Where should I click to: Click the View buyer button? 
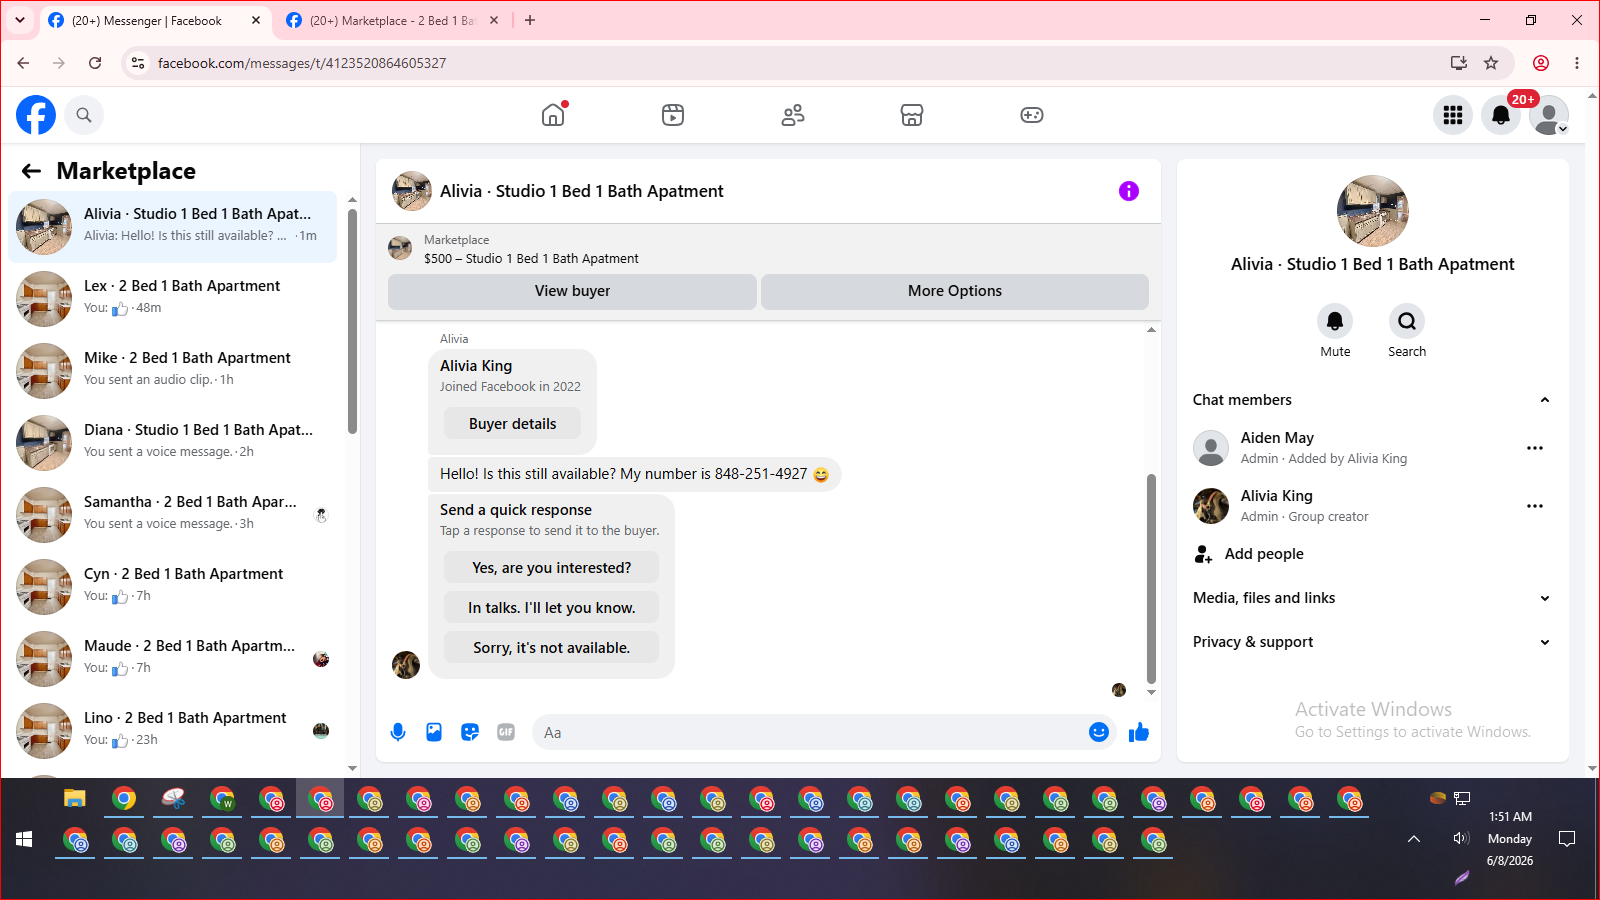click(x=572, y=291)
